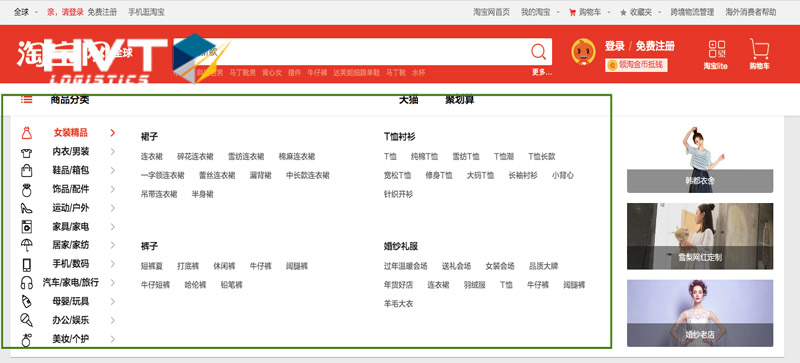Image resolution: width=800 pixels, height=363 pixels.
Task: Expand the top-bar 购物车 dropdown arrow
Action: pyautogui.click(x=609, y=12)
